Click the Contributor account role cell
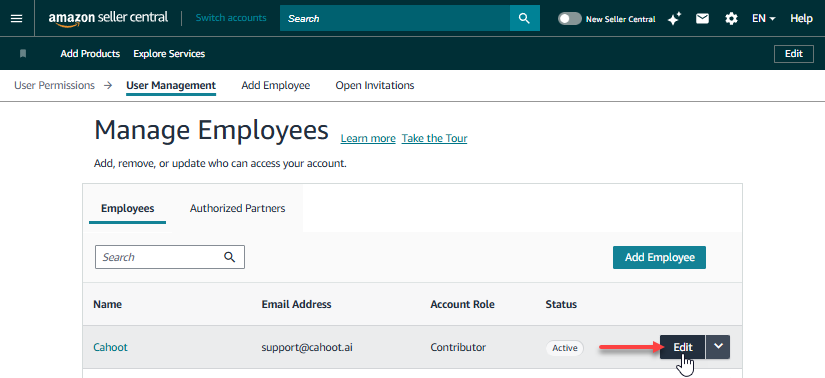 pos(458,347)
